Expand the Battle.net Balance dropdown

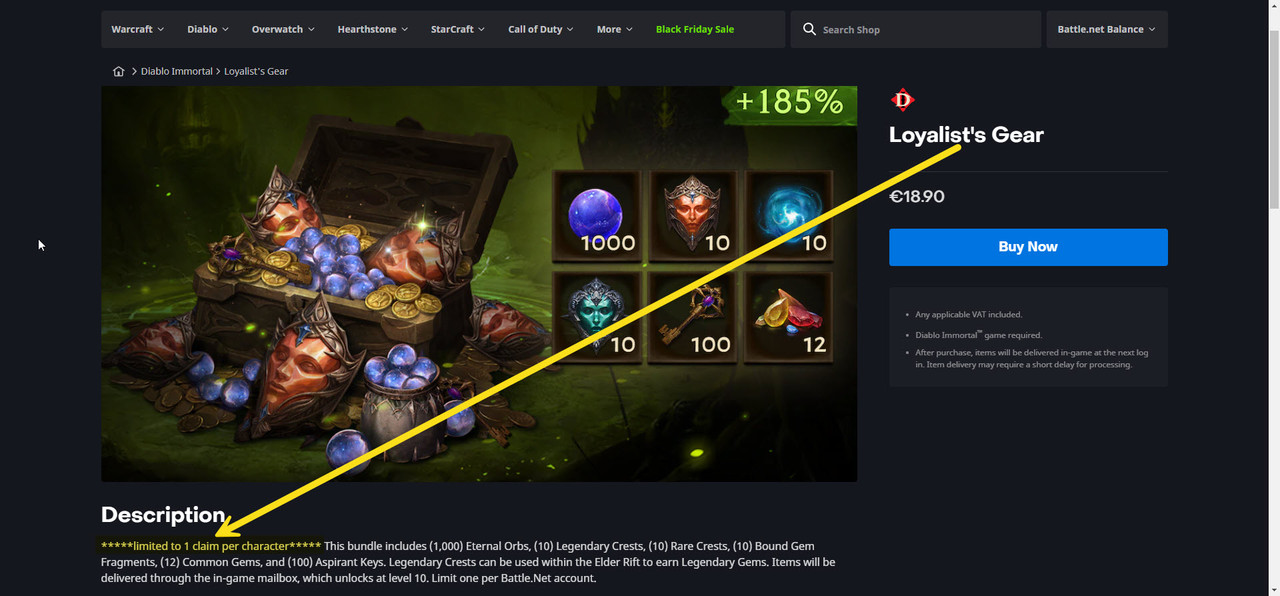(1107, 29)
